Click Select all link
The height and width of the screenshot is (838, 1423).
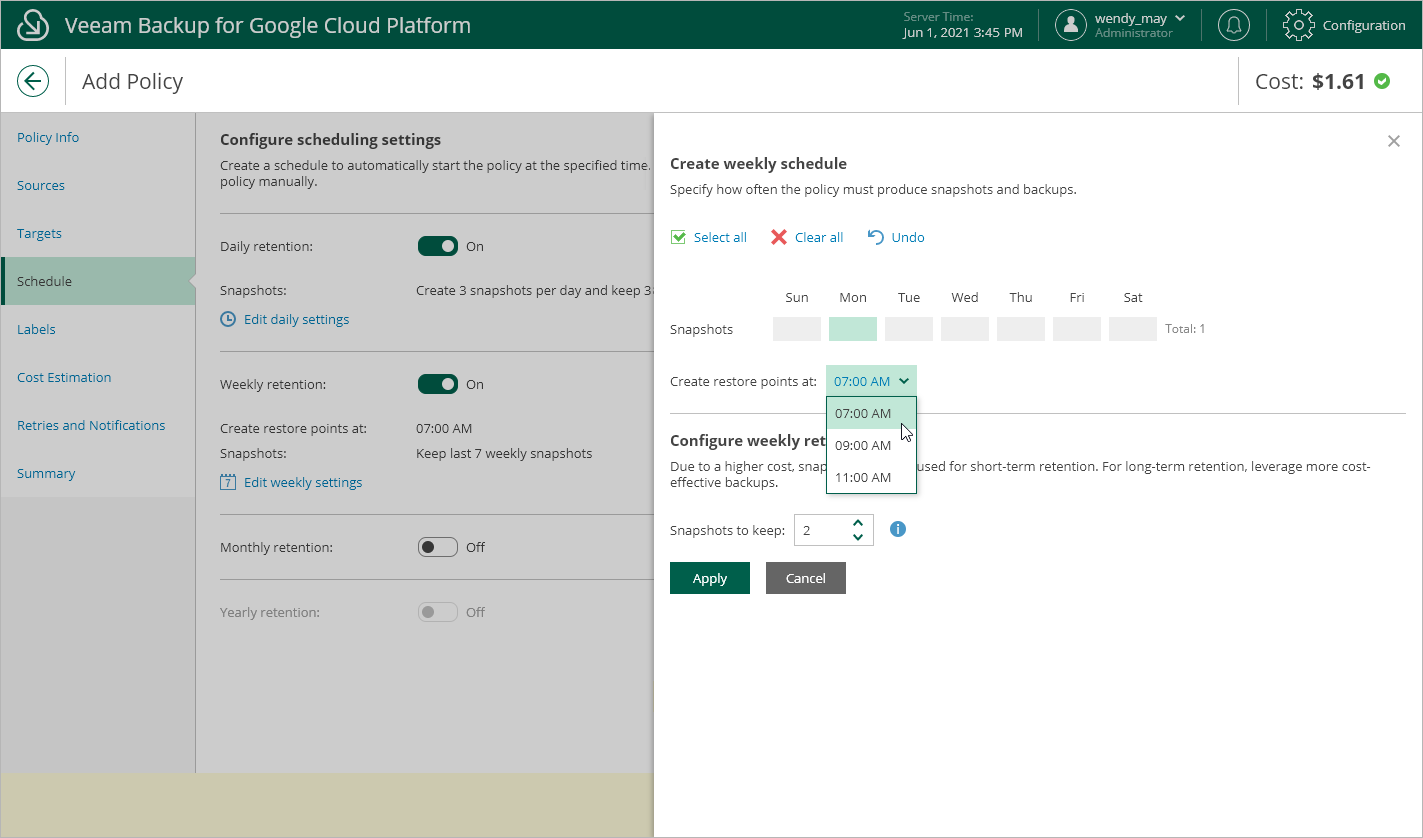coord(720,237)
